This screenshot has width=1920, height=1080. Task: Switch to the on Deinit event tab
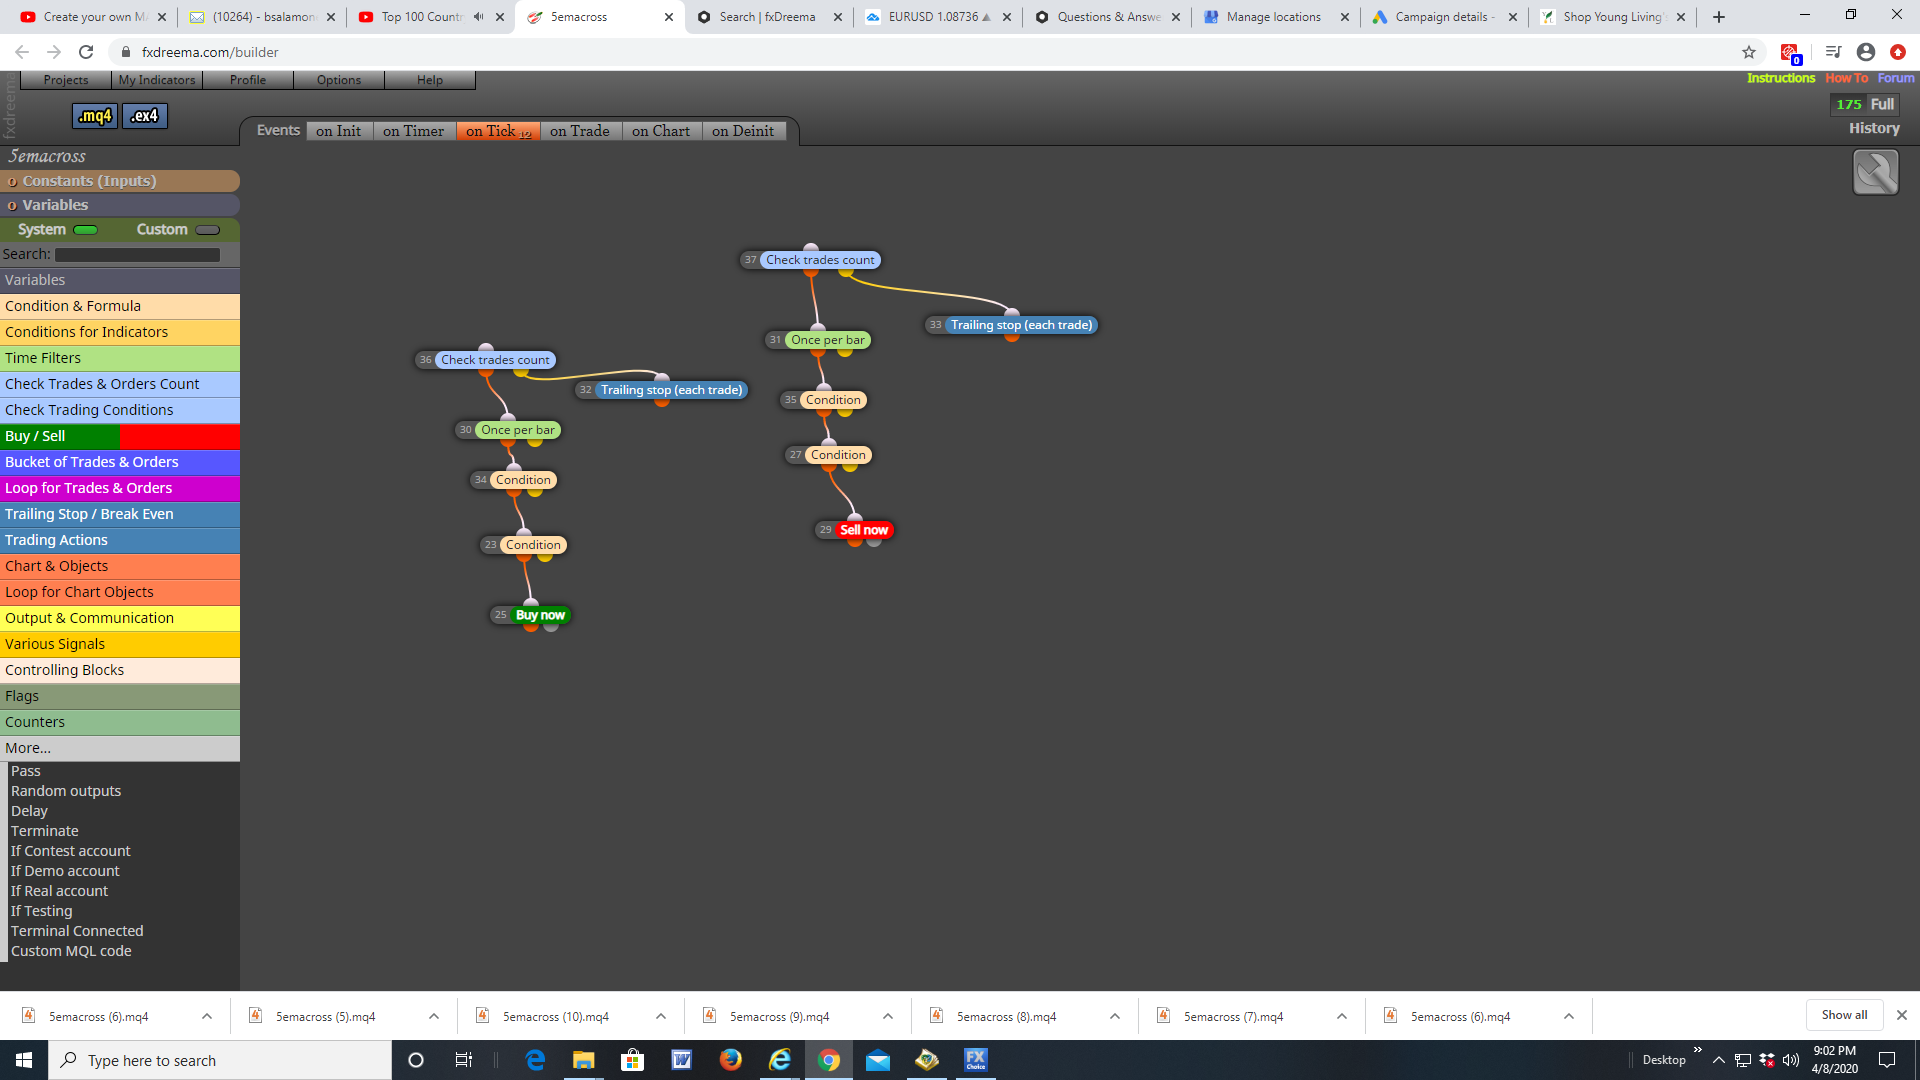(743, 131)
